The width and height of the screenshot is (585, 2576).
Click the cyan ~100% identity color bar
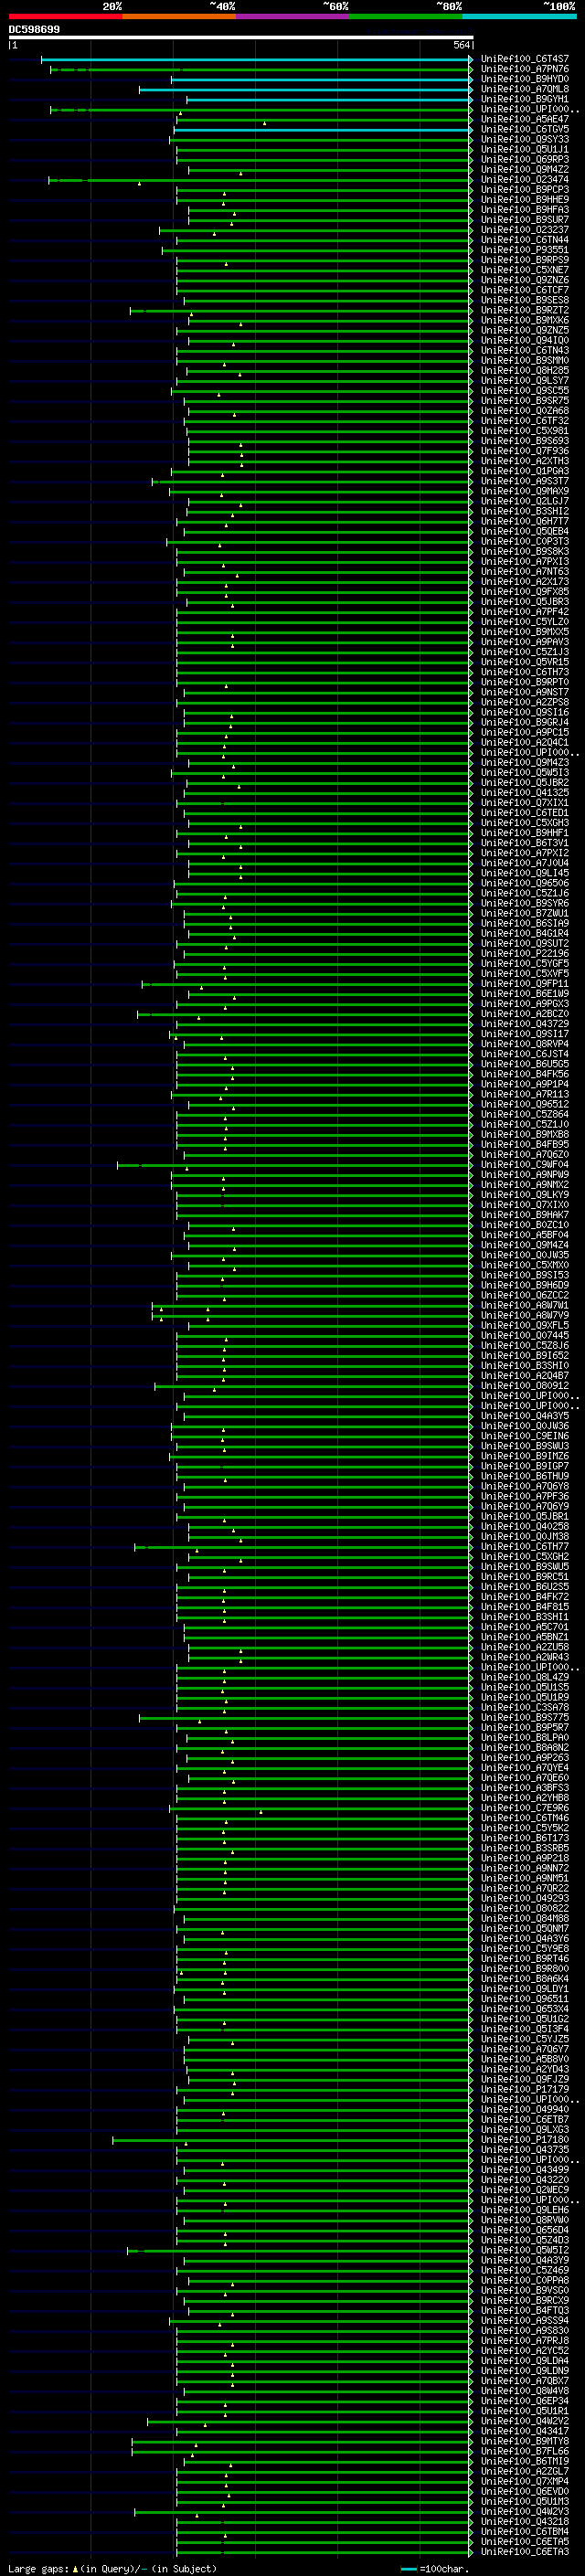click(520, 16)
